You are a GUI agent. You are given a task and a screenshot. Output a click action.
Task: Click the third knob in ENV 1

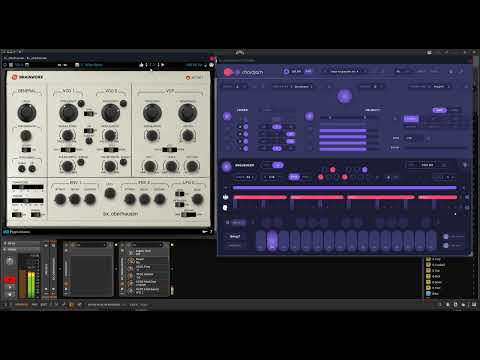click(90, 199)
